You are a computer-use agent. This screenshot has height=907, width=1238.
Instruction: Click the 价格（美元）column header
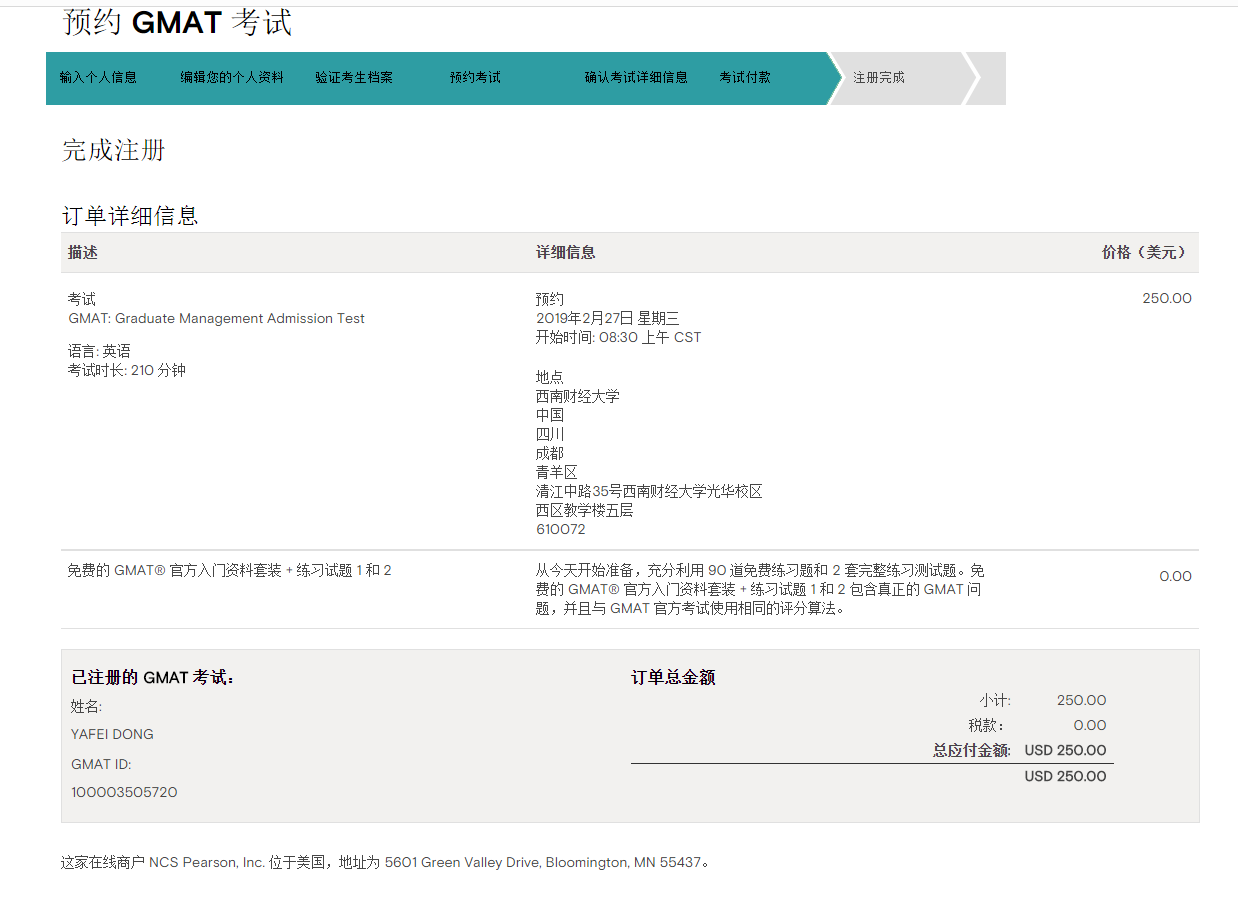pos(1144,252)
